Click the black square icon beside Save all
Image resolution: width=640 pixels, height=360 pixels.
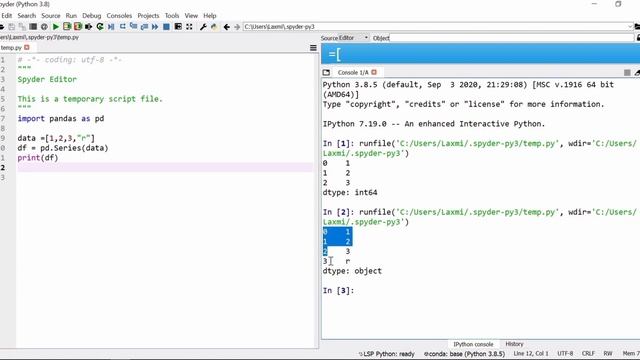click(x=33, y=27)
